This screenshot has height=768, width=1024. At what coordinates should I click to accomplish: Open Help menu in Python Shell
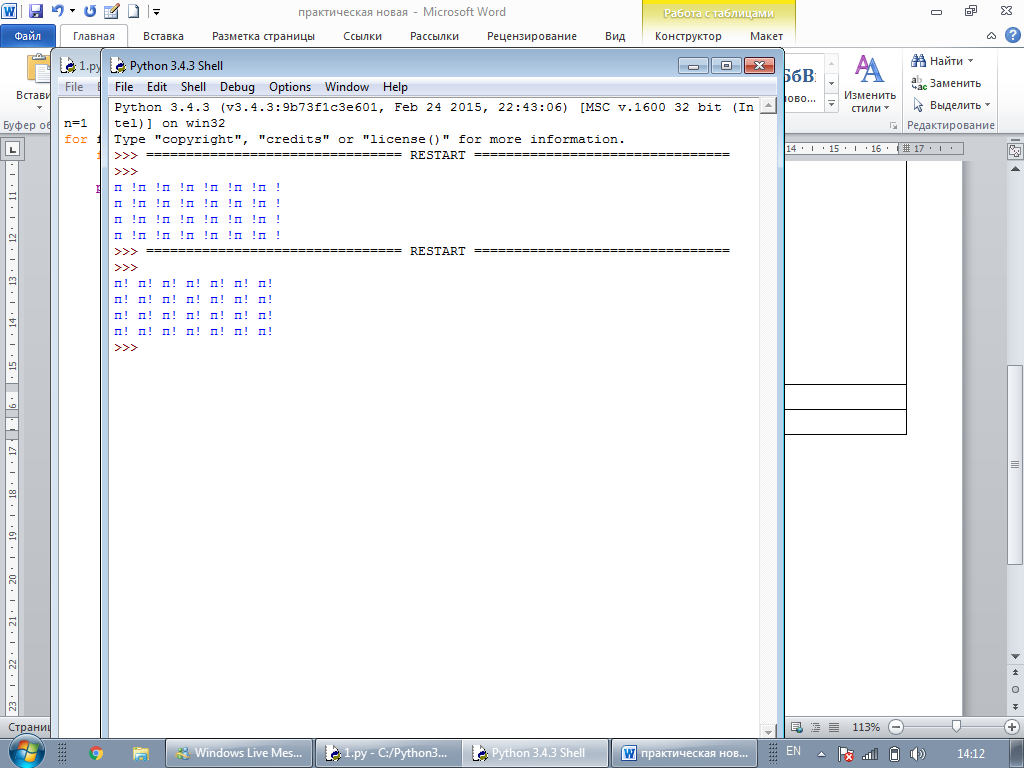(x=395, y=87)
